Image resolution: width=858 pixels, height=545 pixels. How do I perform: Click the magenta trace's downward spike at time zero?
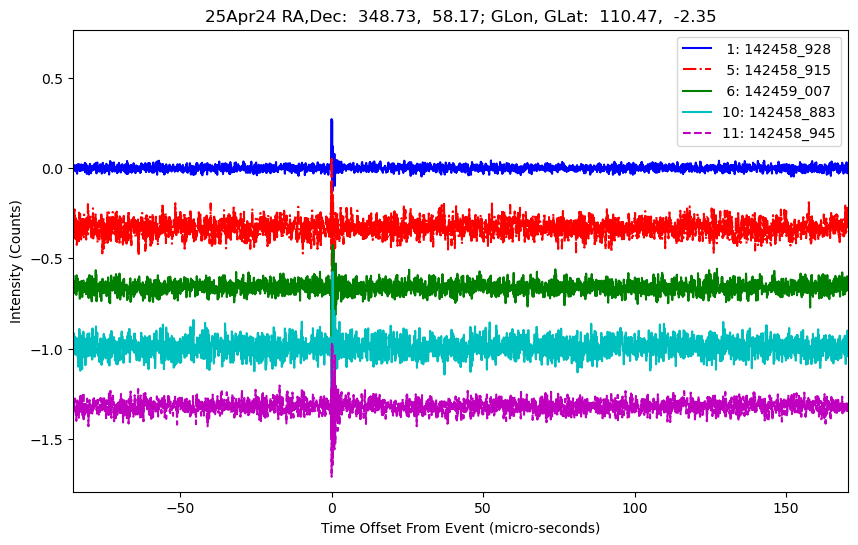tap(332, 473)
